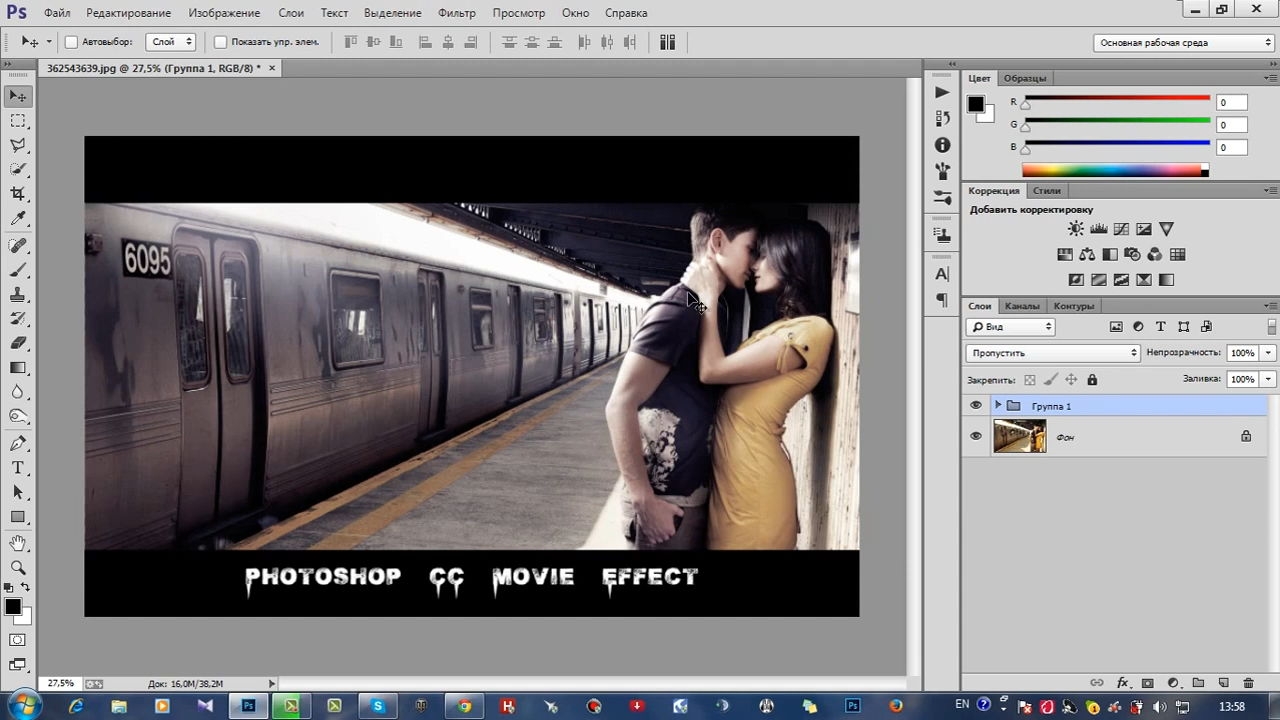This screenshot has width=1280, height=720.
Task: Select the Pen tool
Action: point(18,443)
